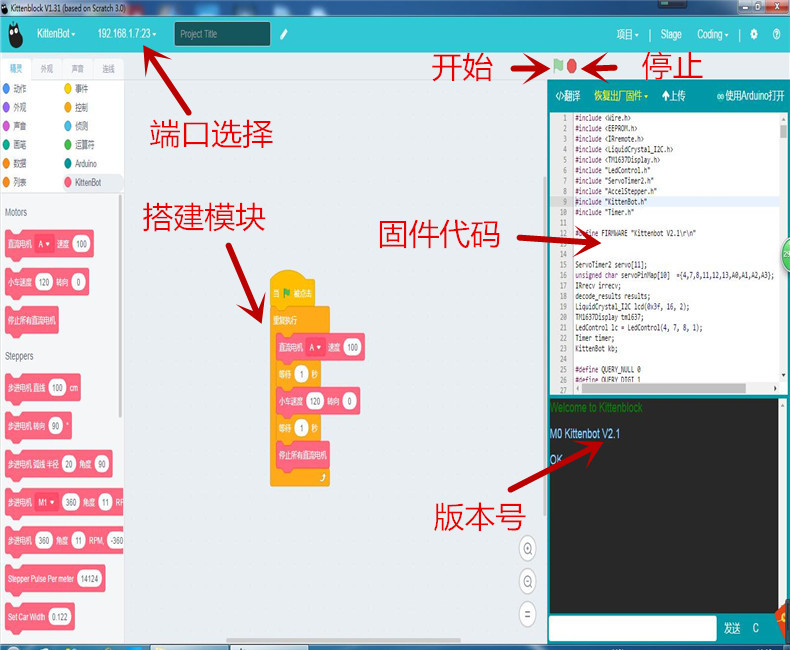Click the green flag start icon
Viewport: 790px width, 650px height.
tap(558, 66)
